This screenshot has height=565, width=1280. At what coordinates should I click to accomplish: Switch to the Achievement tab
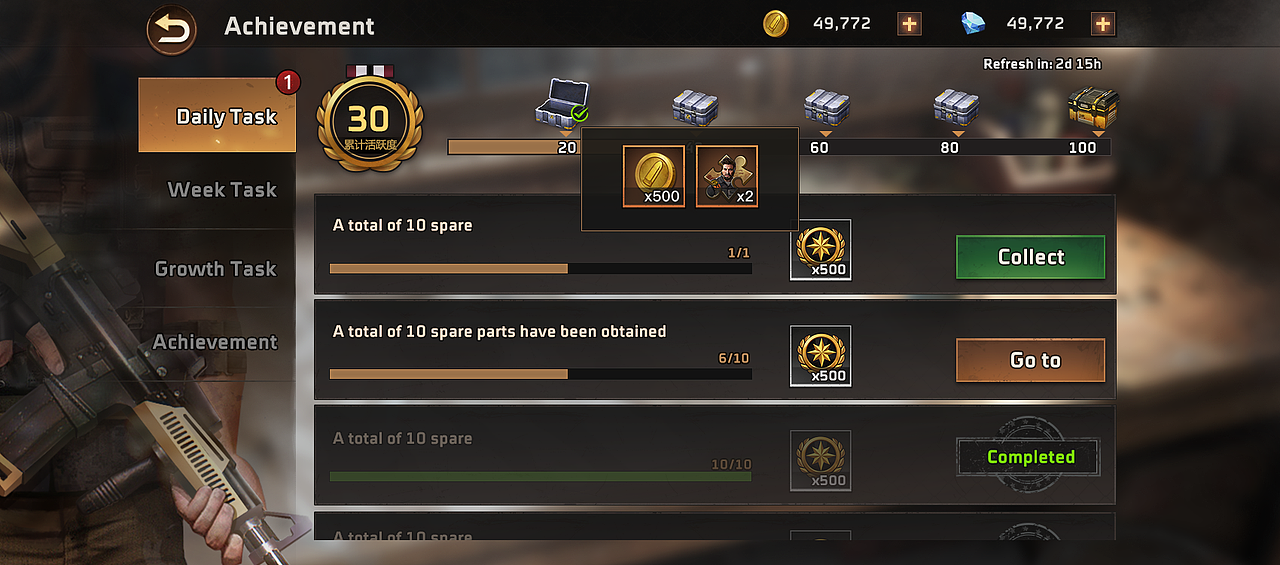click(215, 342)
